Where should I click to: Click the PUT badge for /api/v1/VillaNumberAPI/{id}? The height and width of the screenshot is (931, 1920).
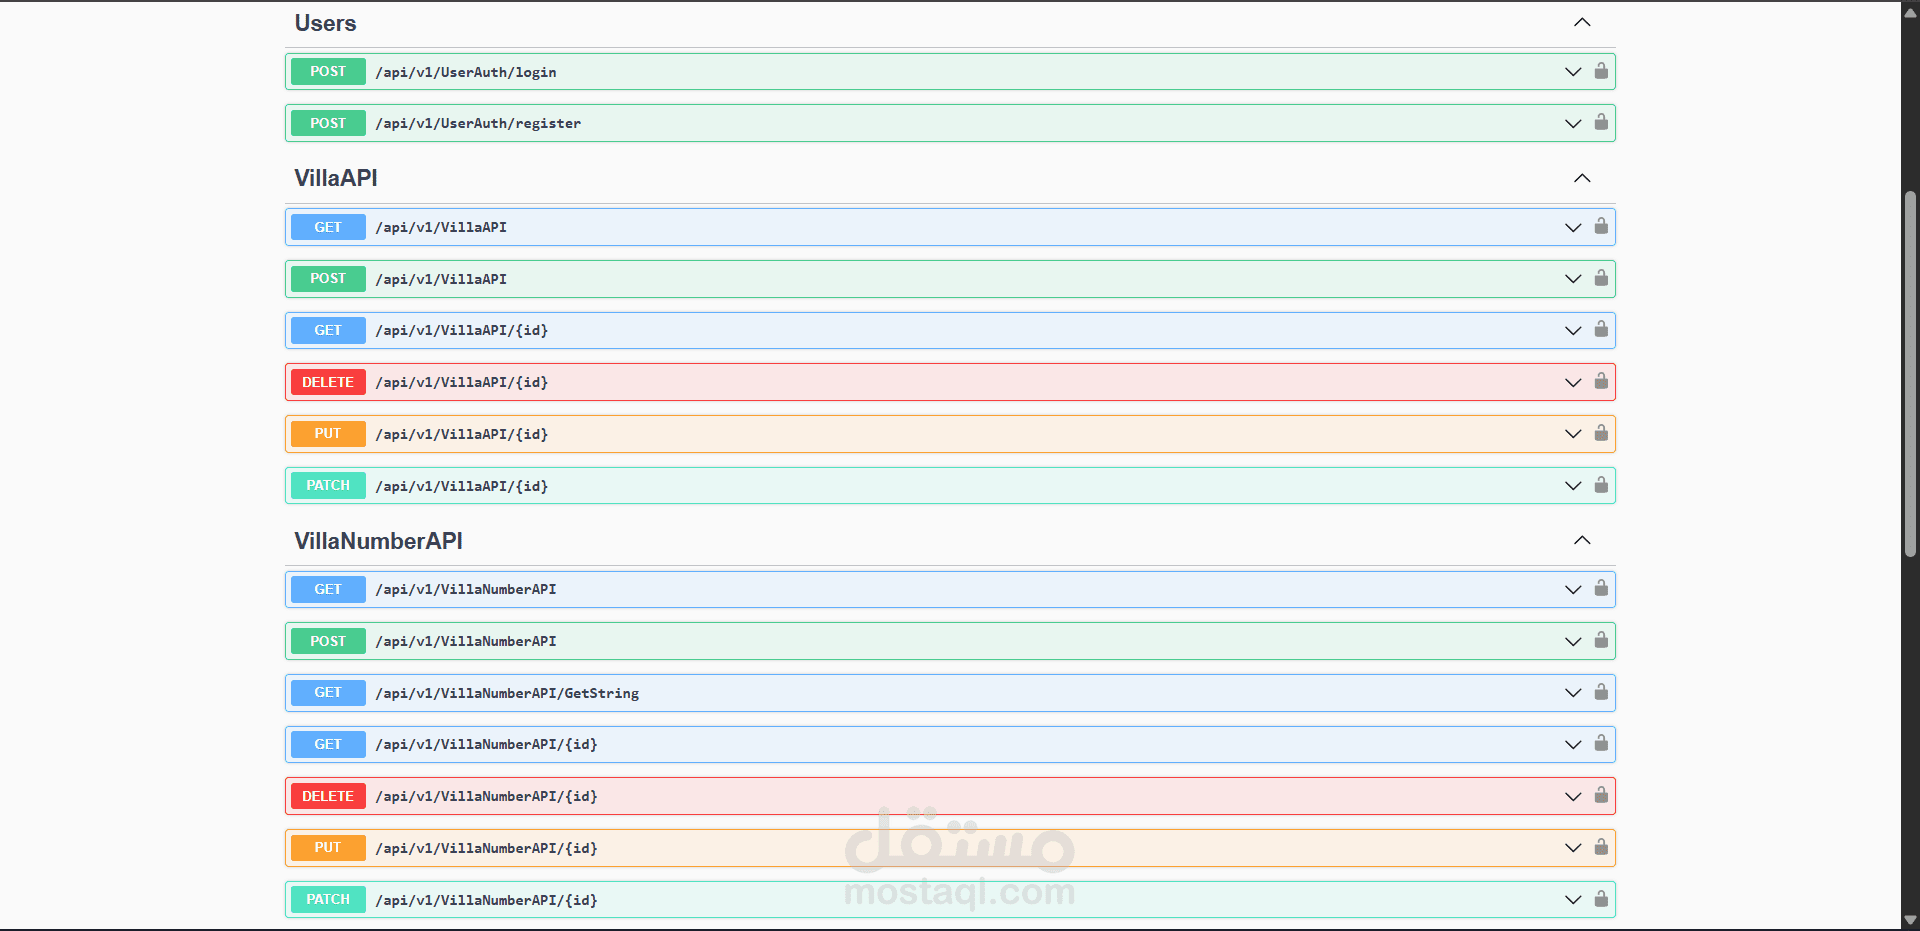pos(328,848)
